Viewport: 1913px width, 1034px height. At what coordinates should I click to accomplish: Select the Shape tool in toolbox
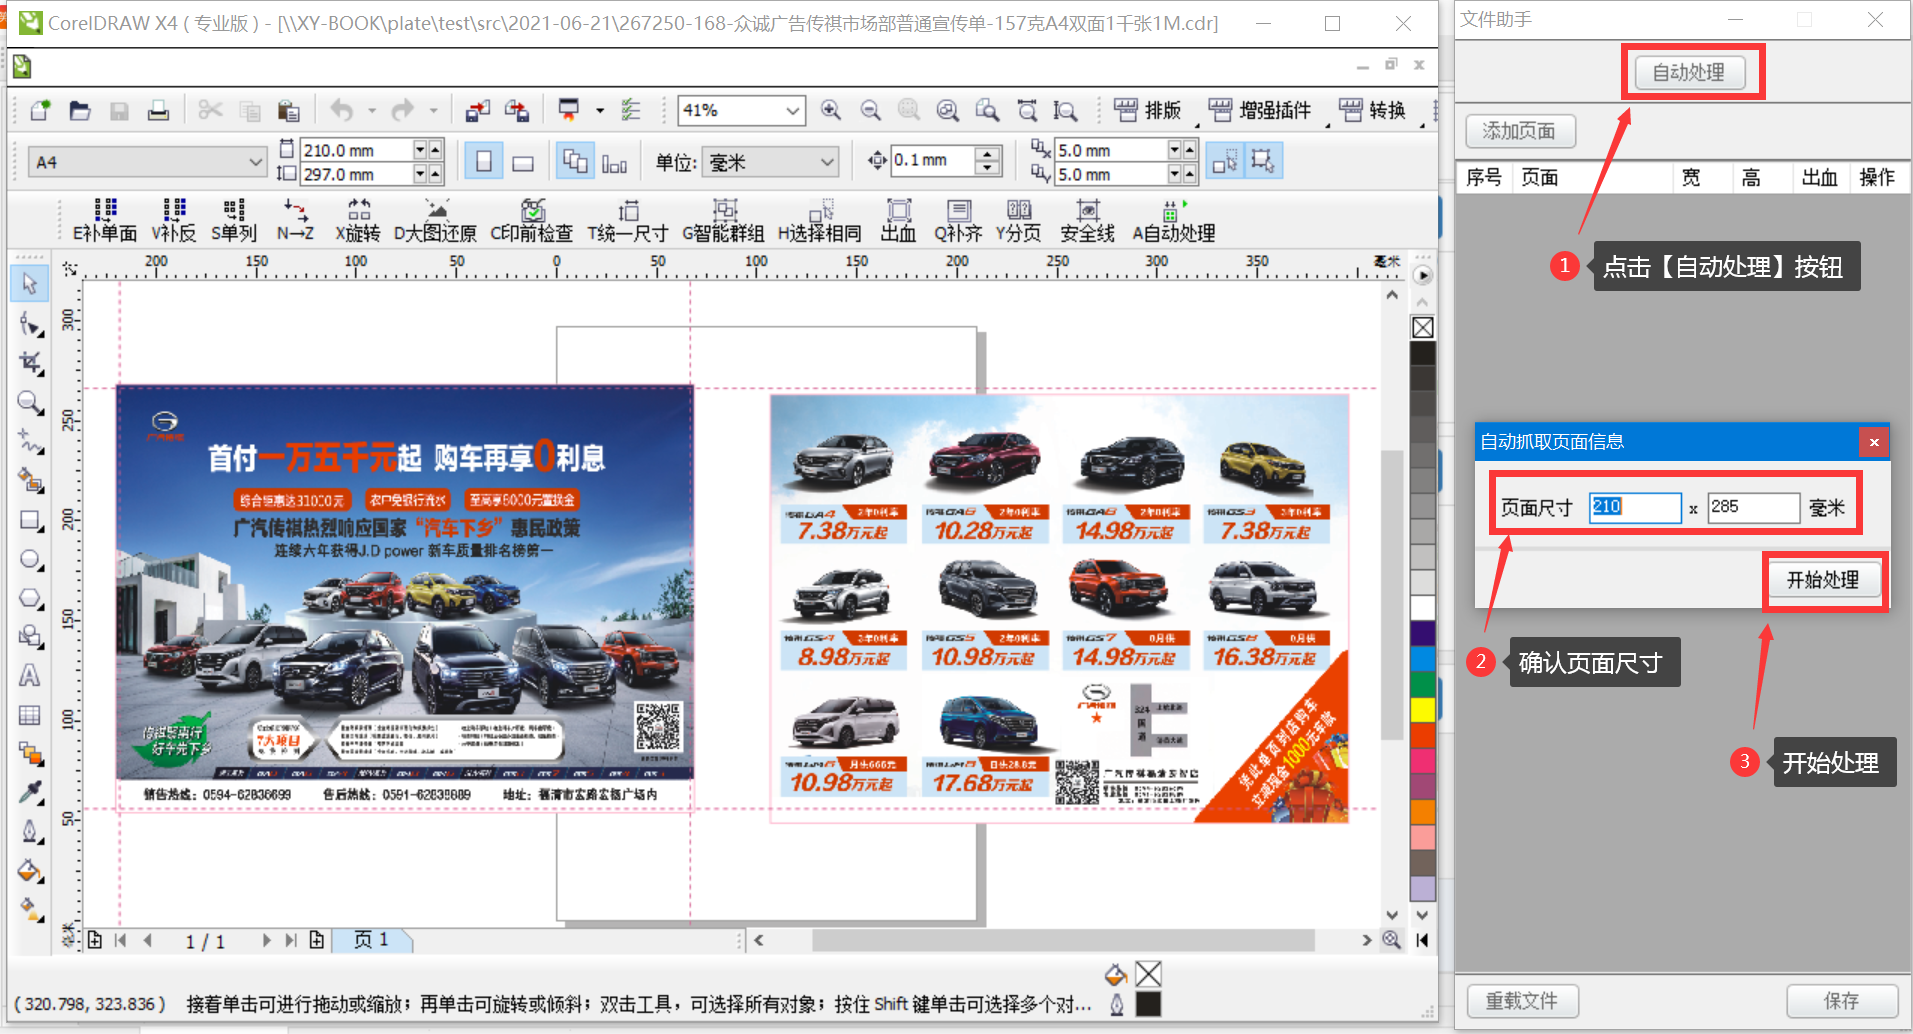(30, 324)
